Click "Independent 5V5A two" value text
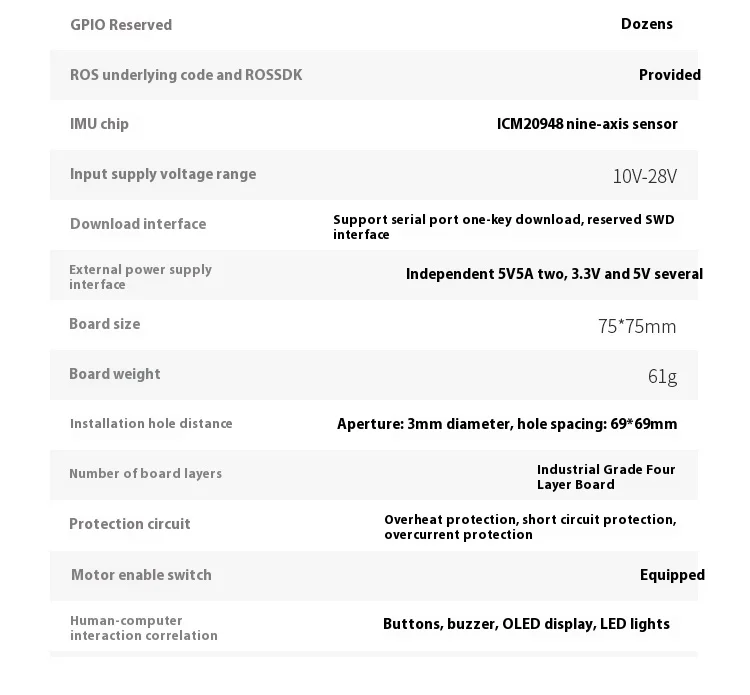 click(x=554, y=274)
